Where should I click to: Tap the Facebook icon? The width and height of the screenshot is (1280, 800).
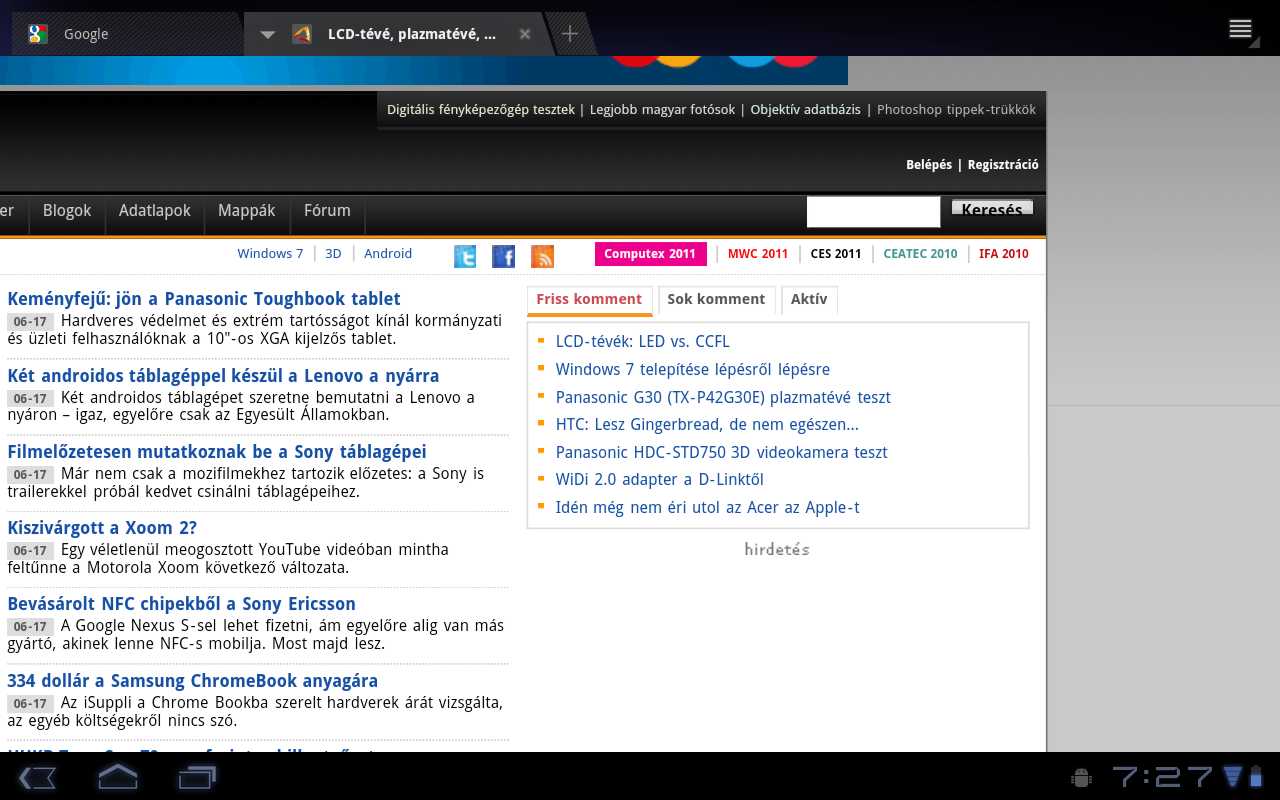[504, 257]
